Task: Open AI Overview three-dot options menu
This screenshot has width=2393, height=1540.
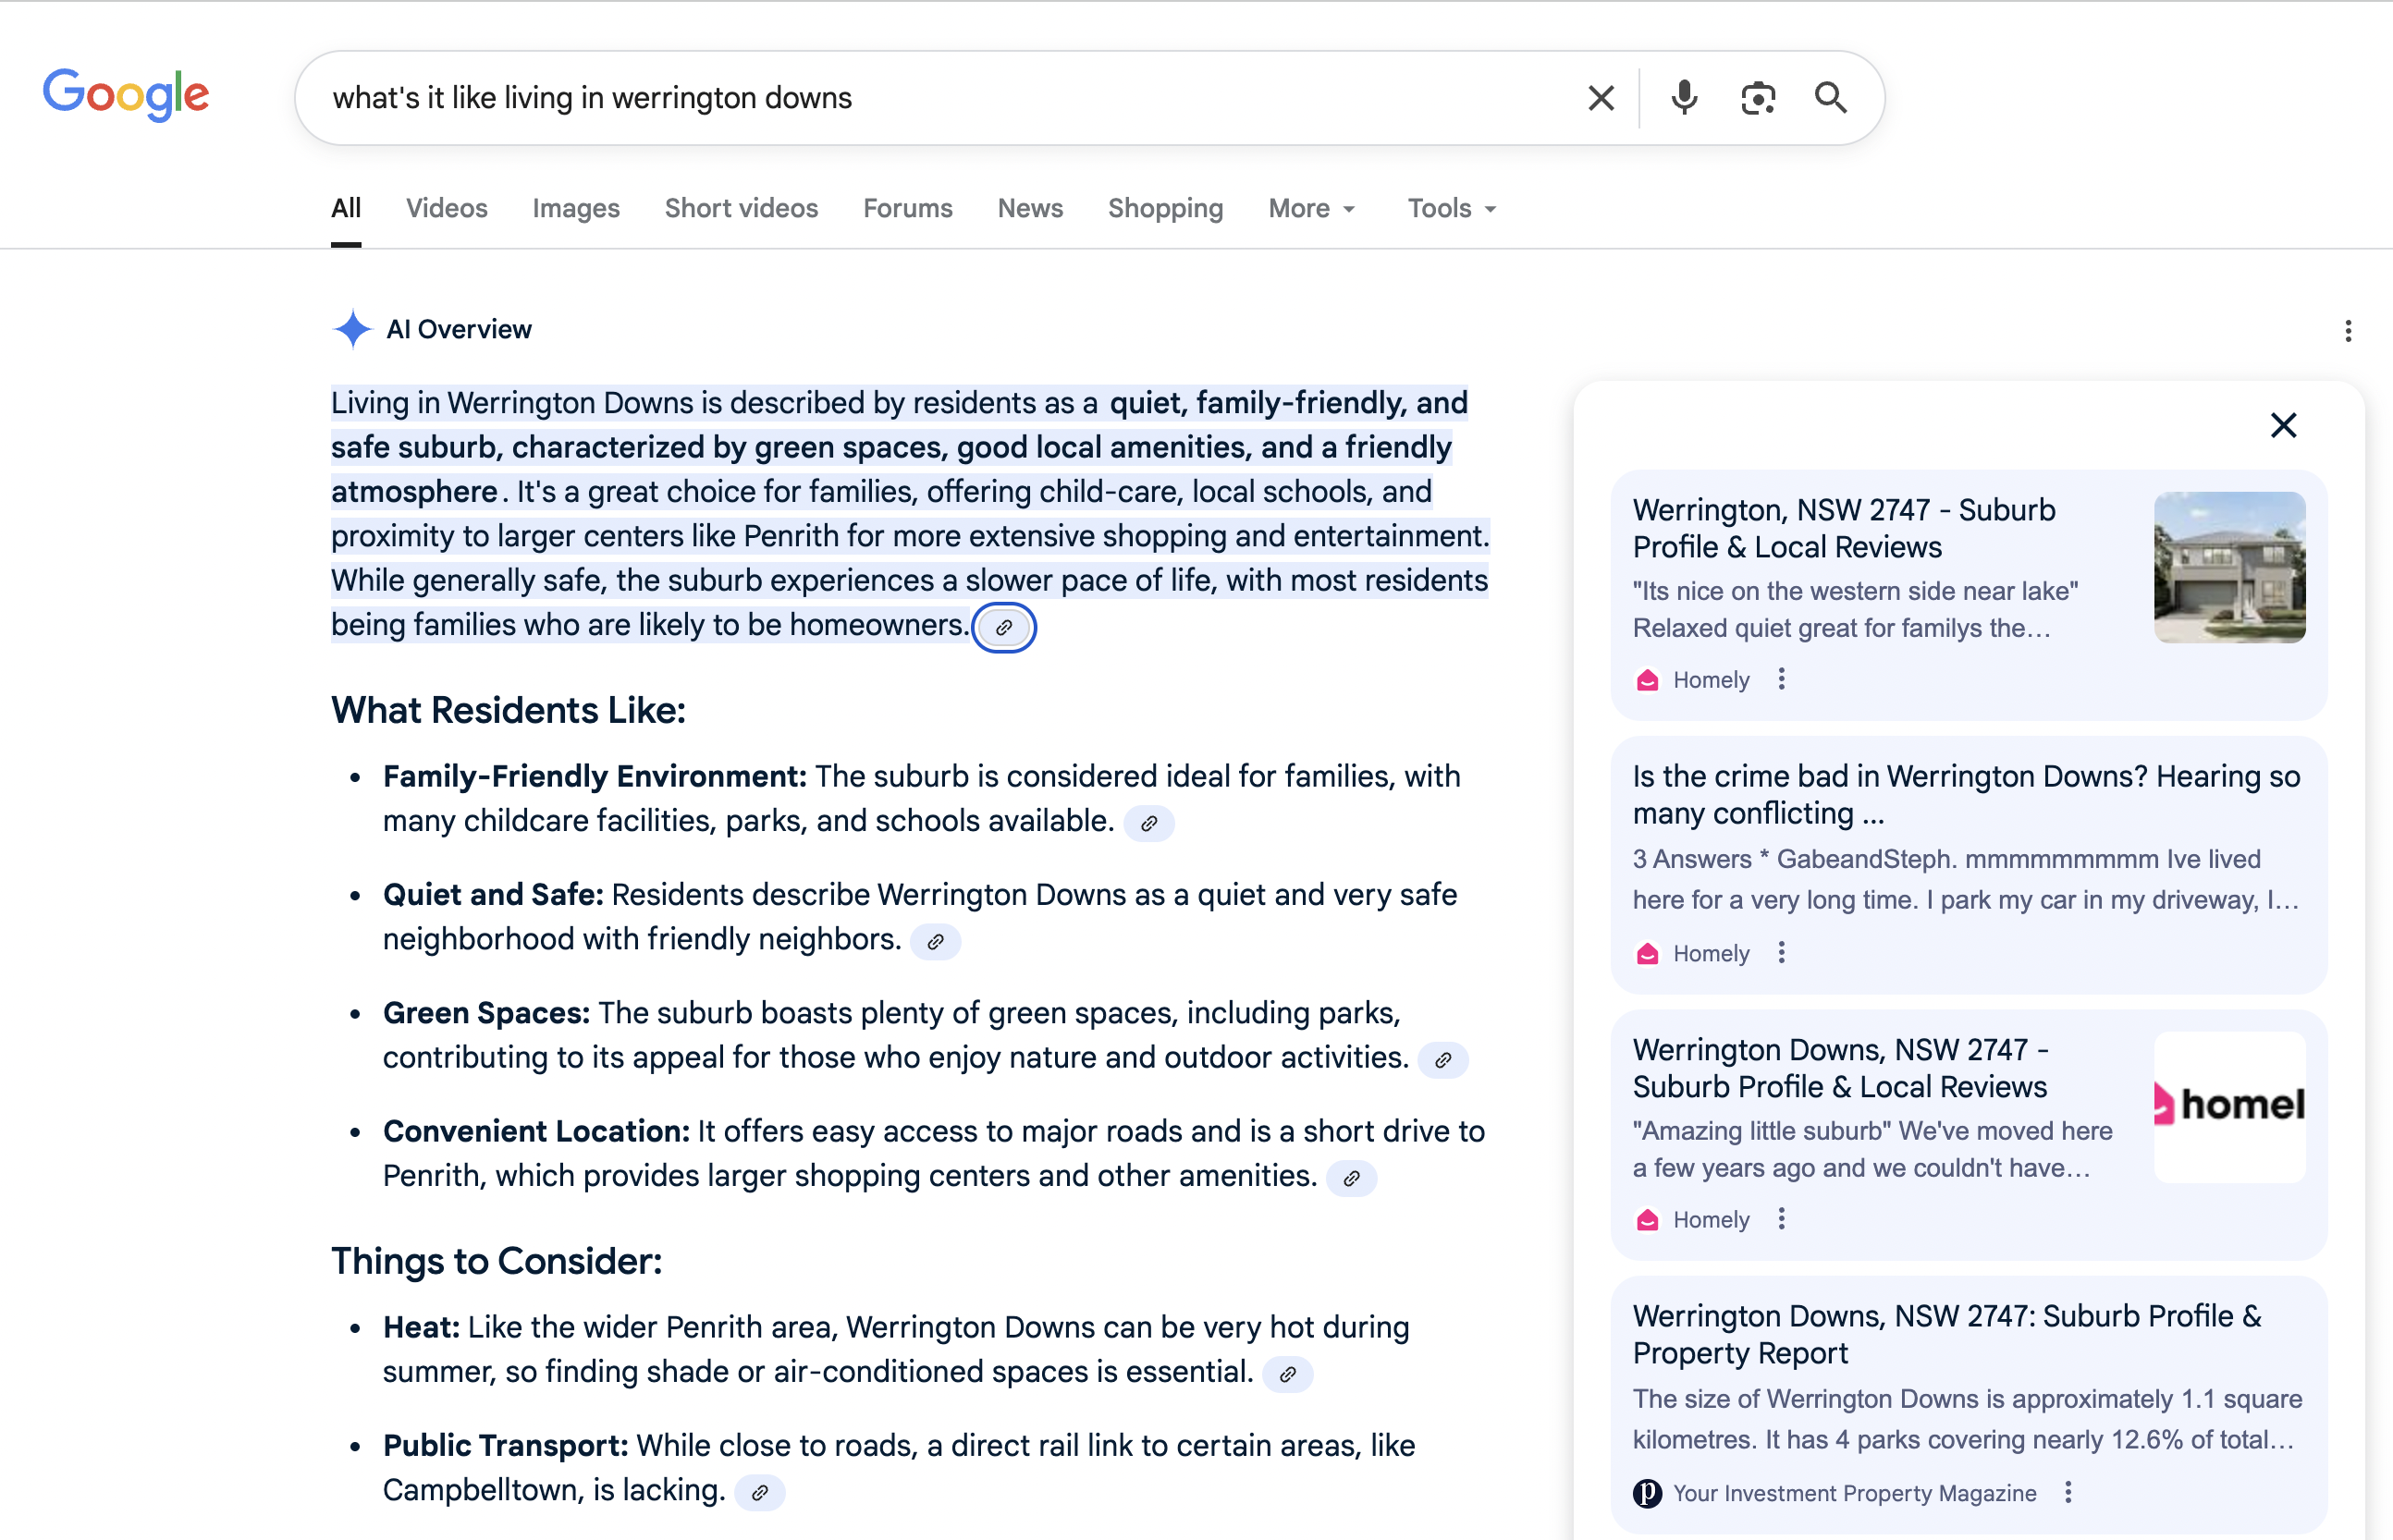Action: tap(2348, 331)
